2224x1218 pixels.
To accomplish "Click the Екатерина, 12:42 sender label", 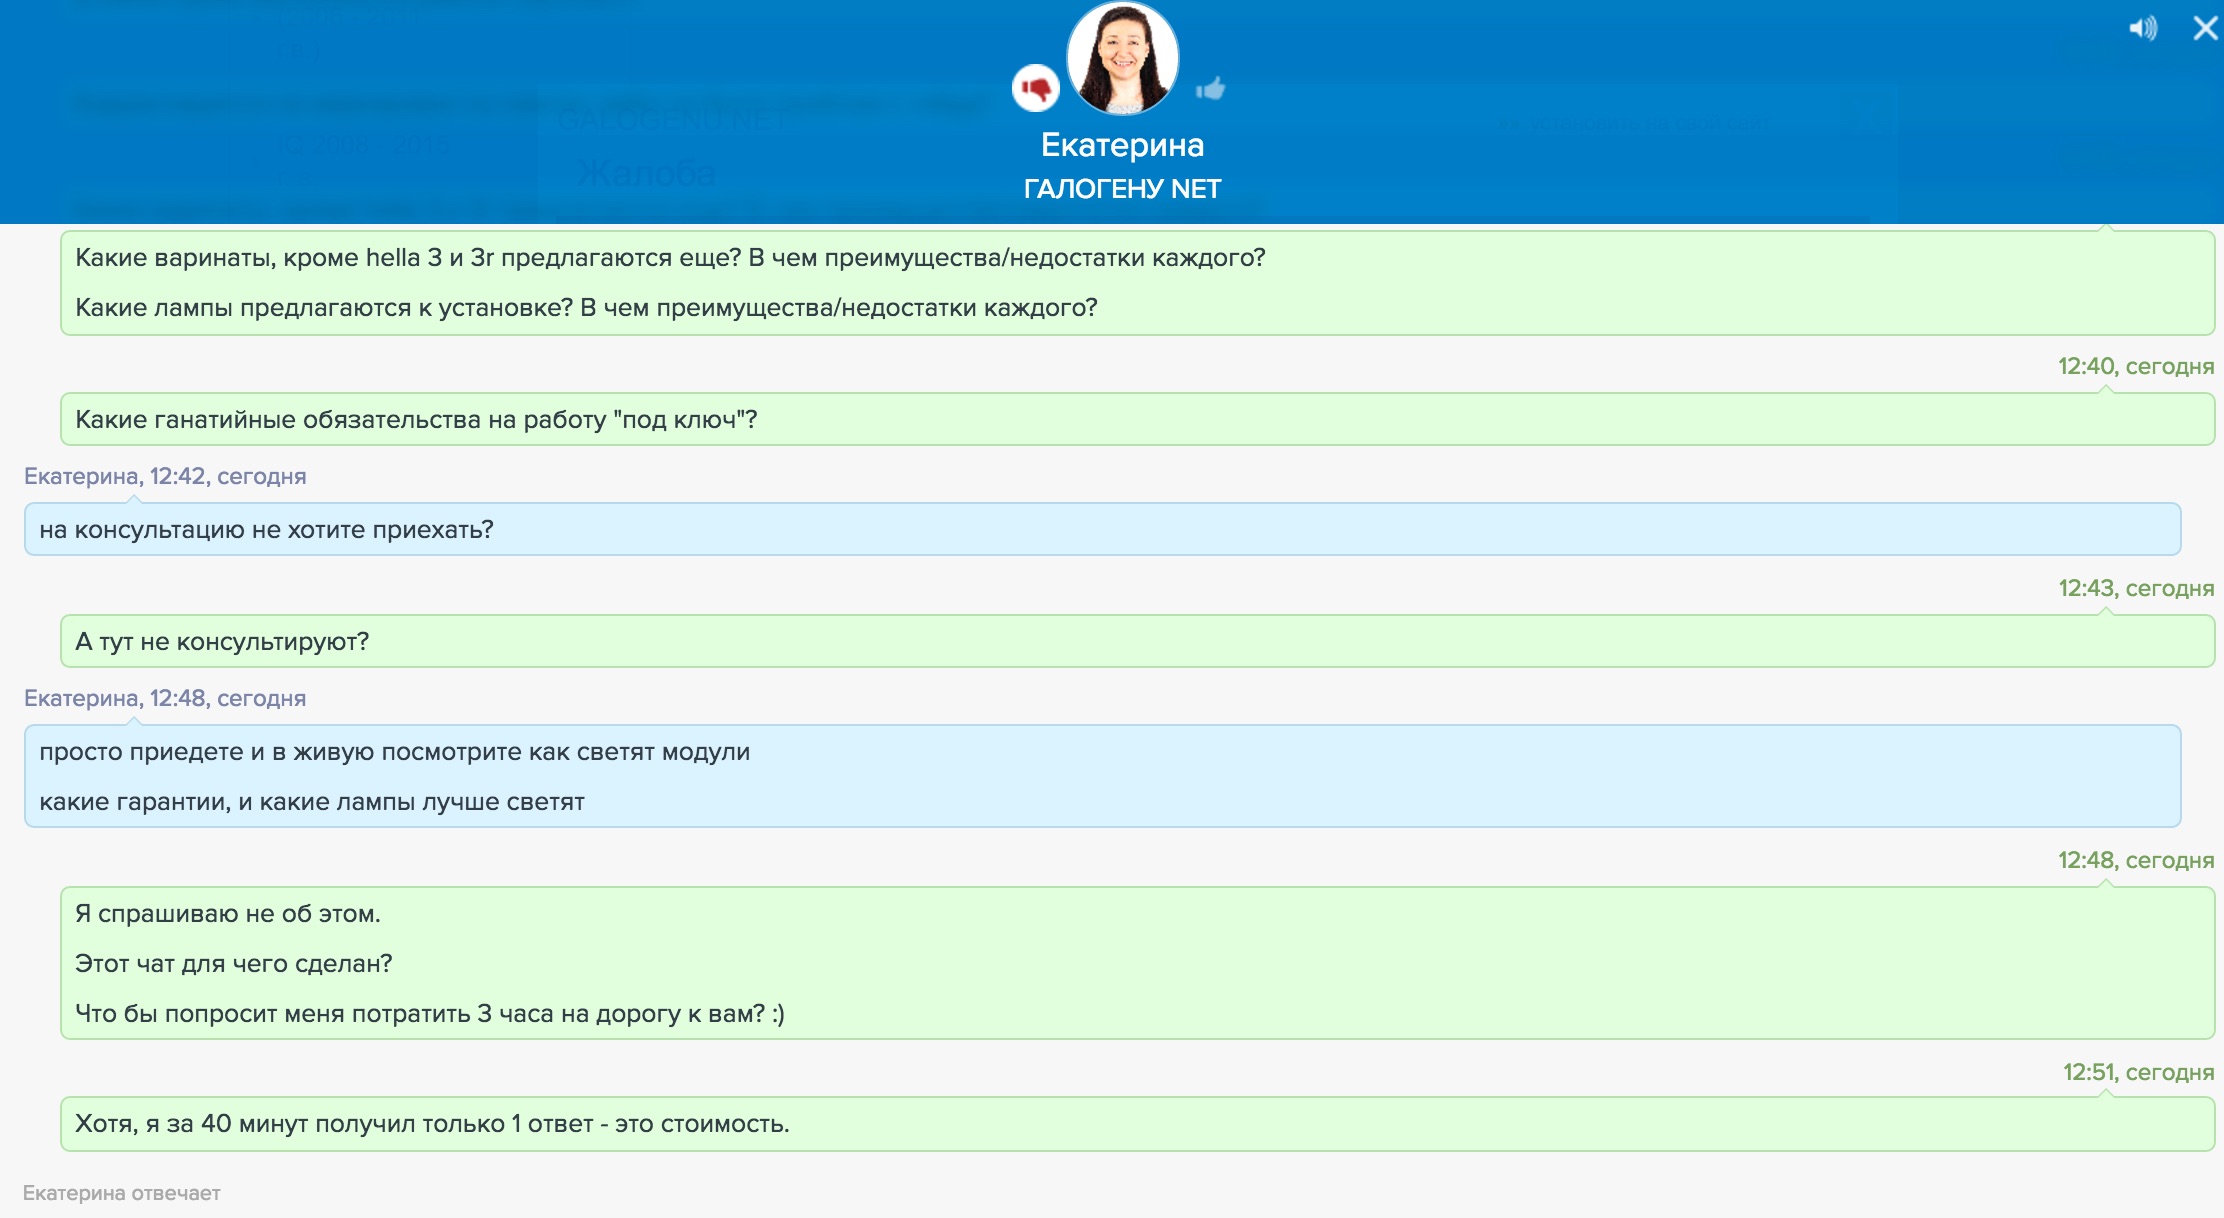I will tap(165, 477).
